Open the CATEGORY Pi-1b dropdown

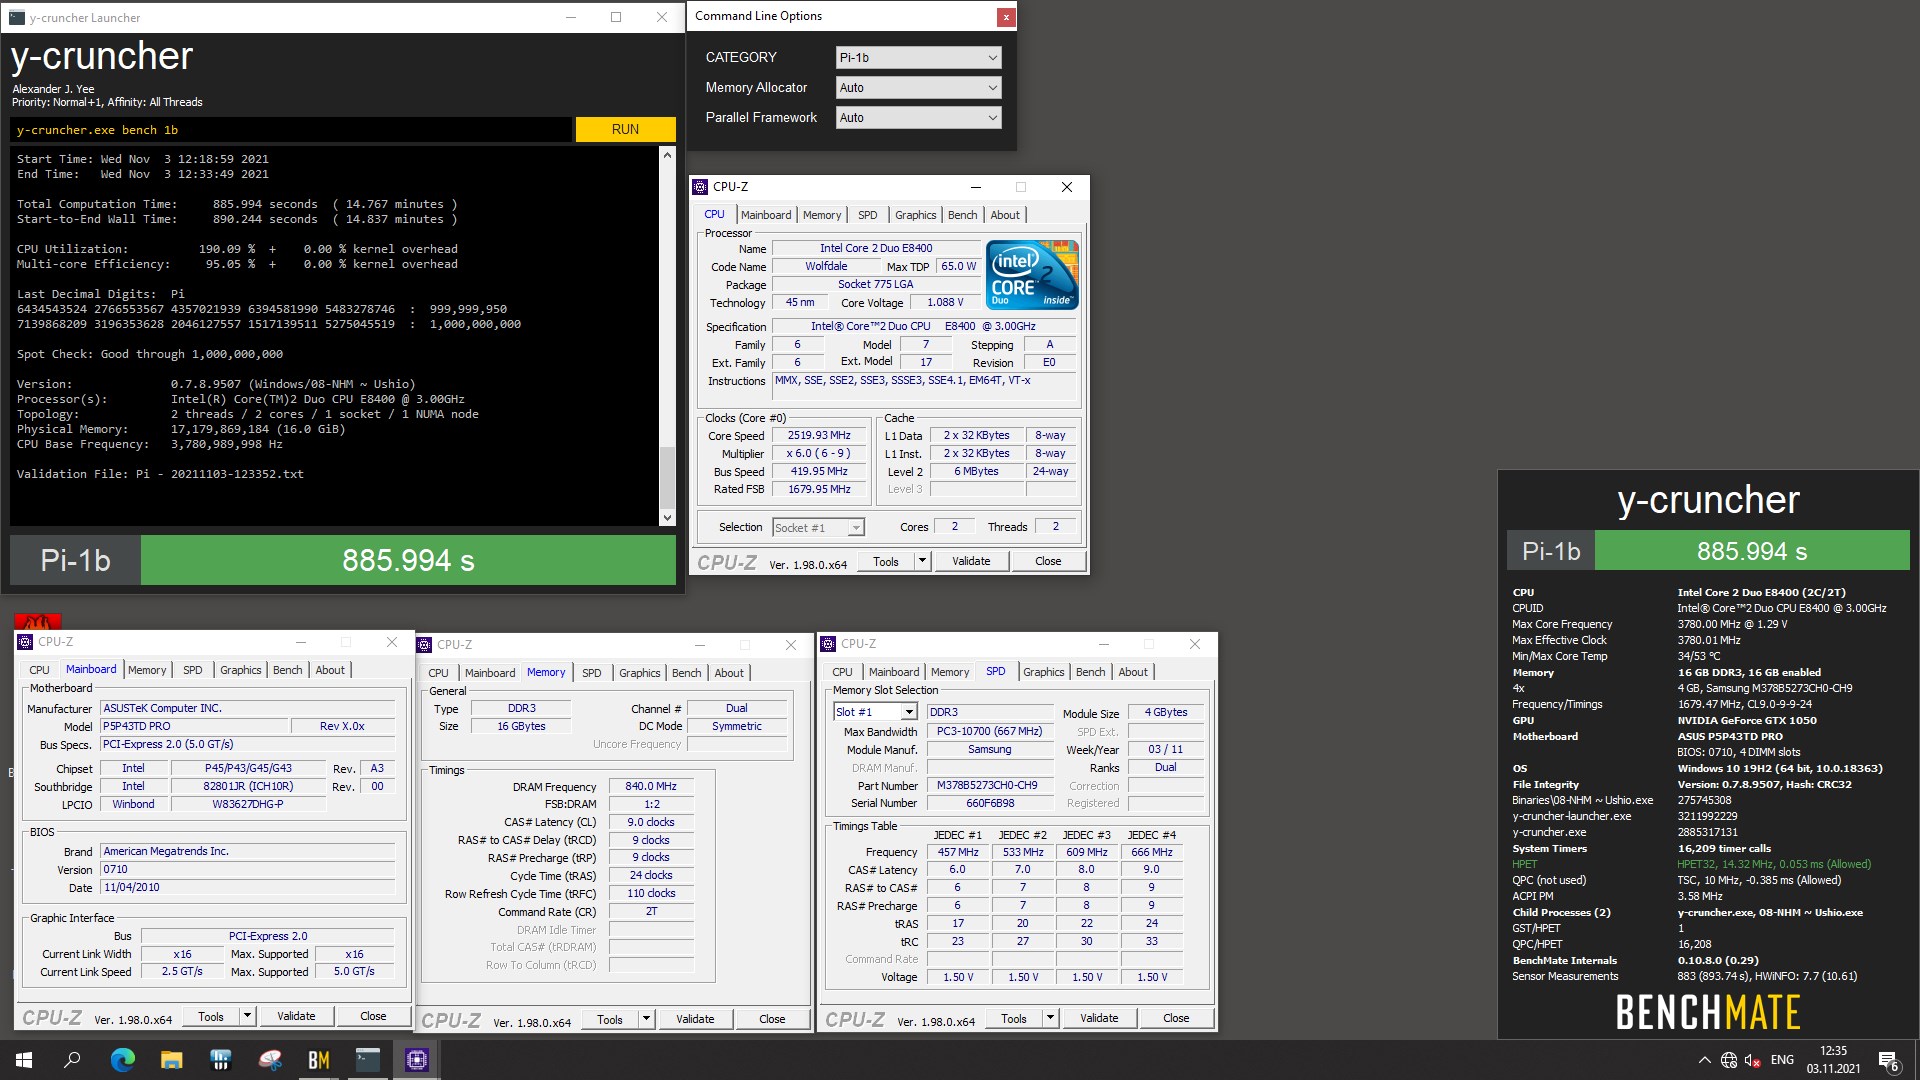tap(918, 58)
